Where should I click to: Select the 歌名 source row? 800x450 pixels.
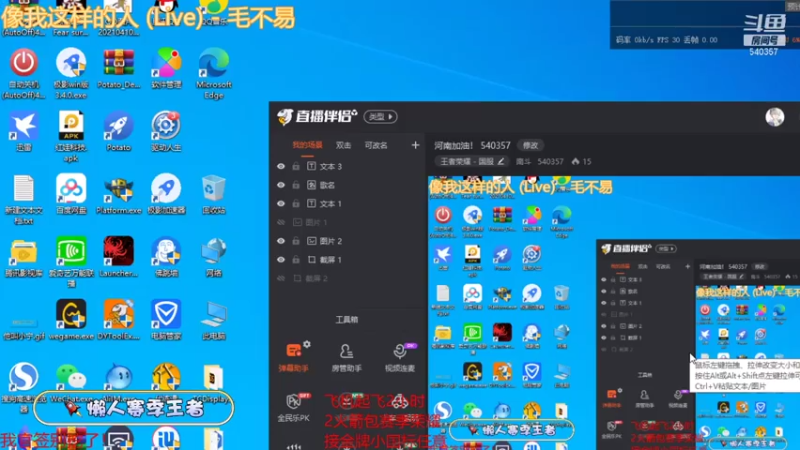click(x=347, y=185)
